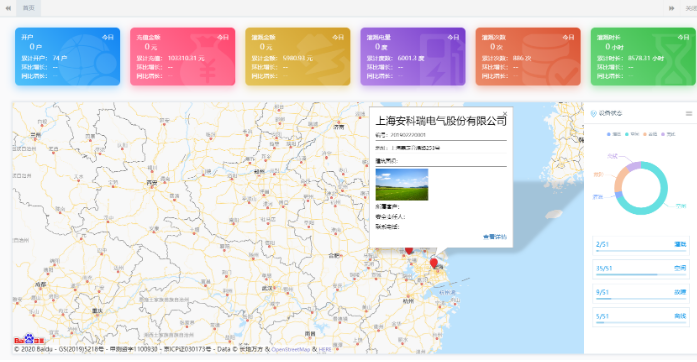The width and height of the screenshot is (697, 362).
Task: Click the Baidu map logo
Action: click(29, 339)
